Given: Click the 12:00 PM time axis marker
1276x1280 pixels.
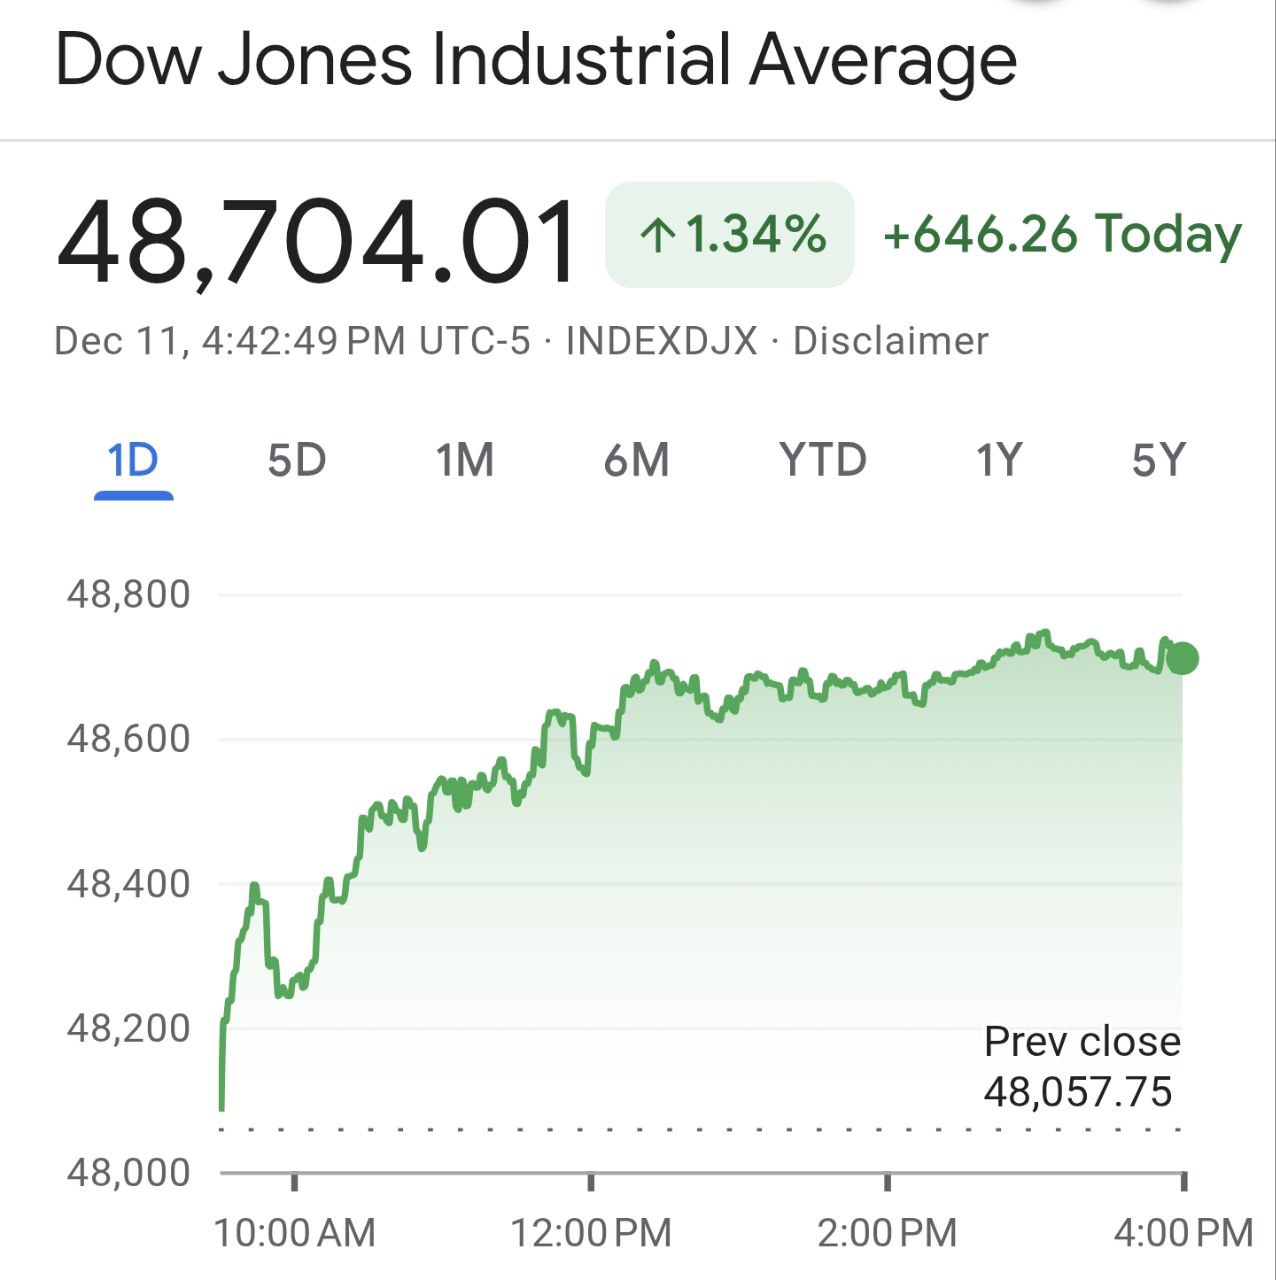Looking at the screenshot, I should [591, 1233].
